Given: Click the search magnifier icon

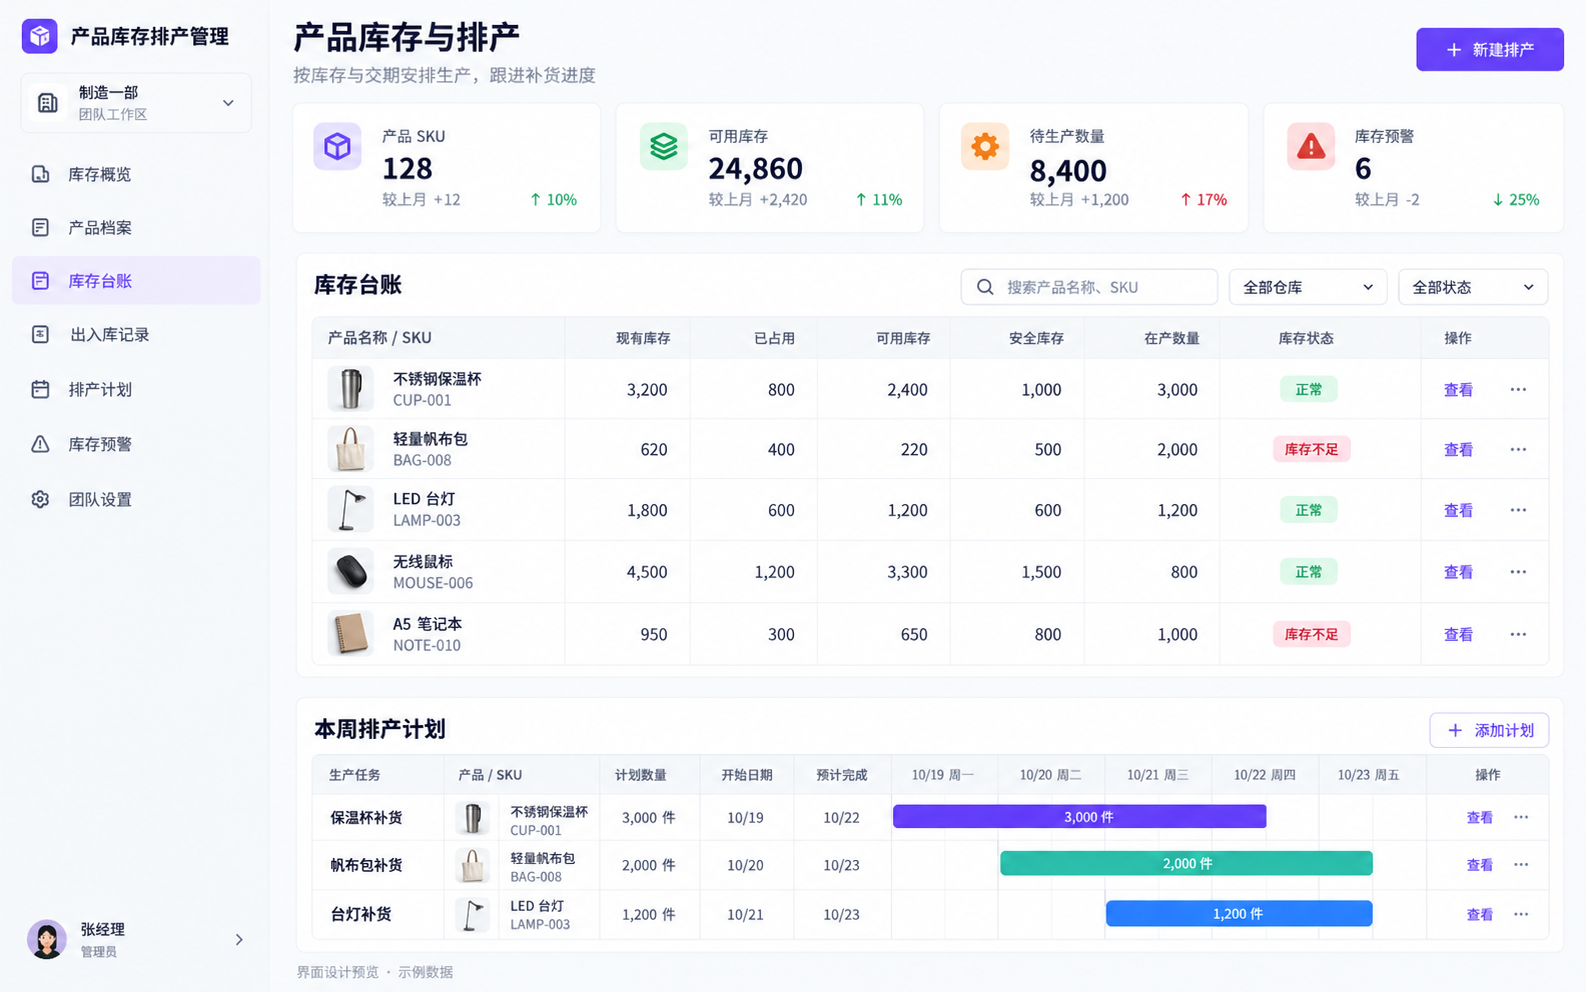Looking at the screenshot, I should tap(985, 287).
